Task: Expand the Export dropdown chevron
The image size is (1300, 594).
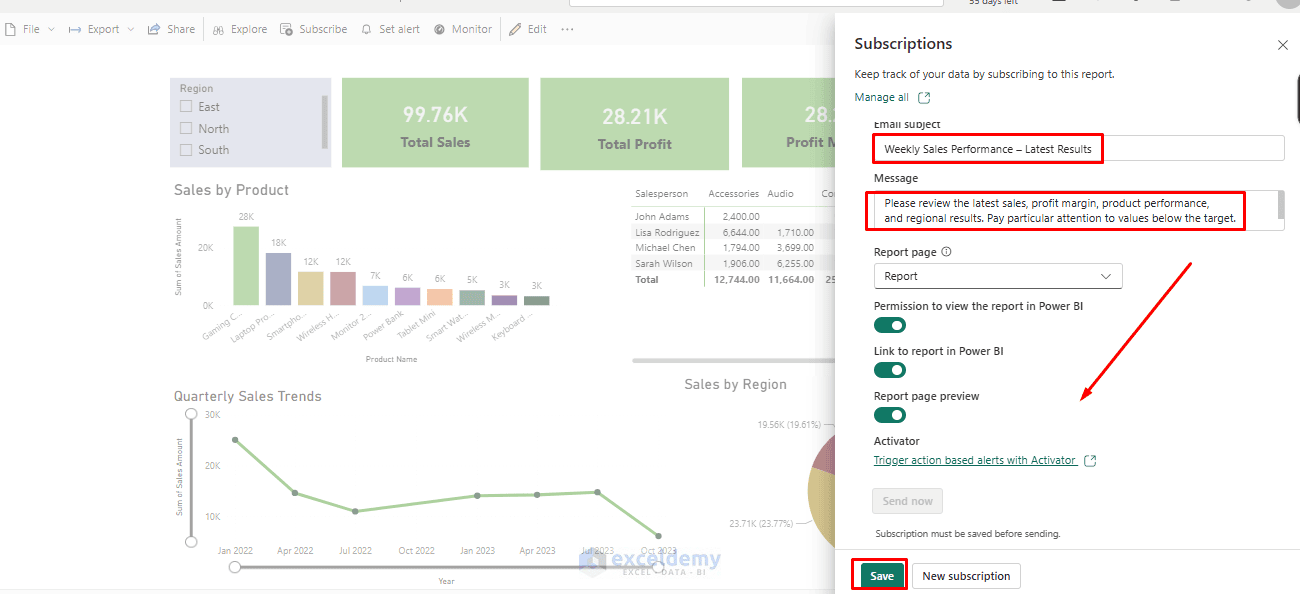Action: [130, 30]
